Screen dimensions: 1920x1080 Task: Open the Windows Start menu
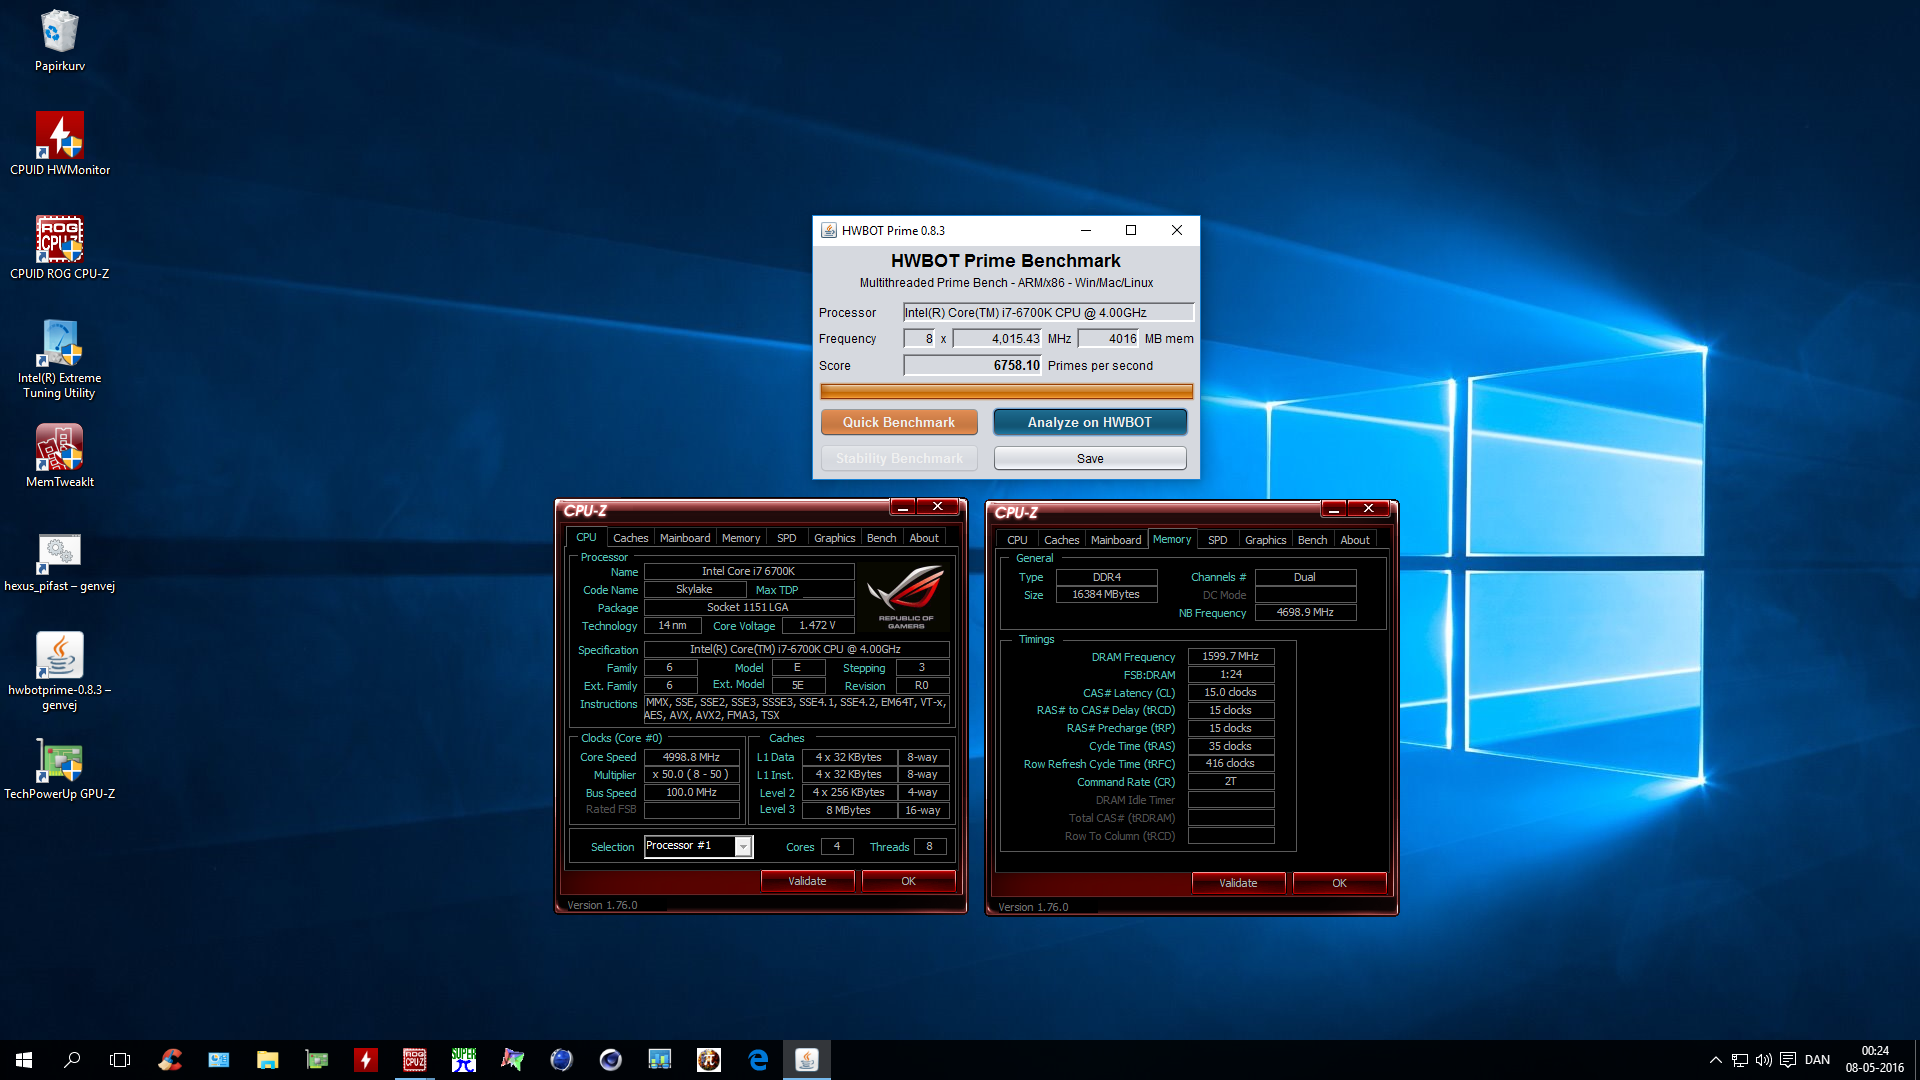coord(24,1060)
